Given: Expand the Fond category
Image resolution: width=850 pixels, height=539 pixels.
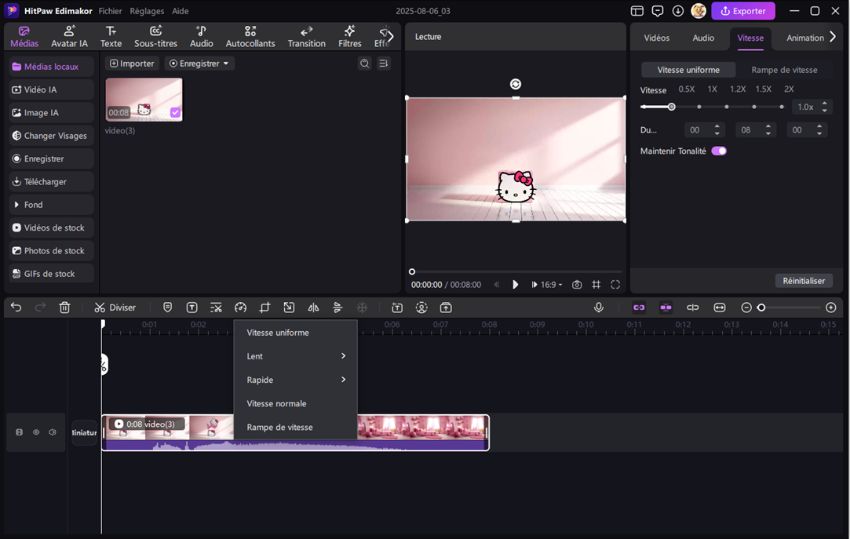Looking at the screenshot, I should point(51,204).
